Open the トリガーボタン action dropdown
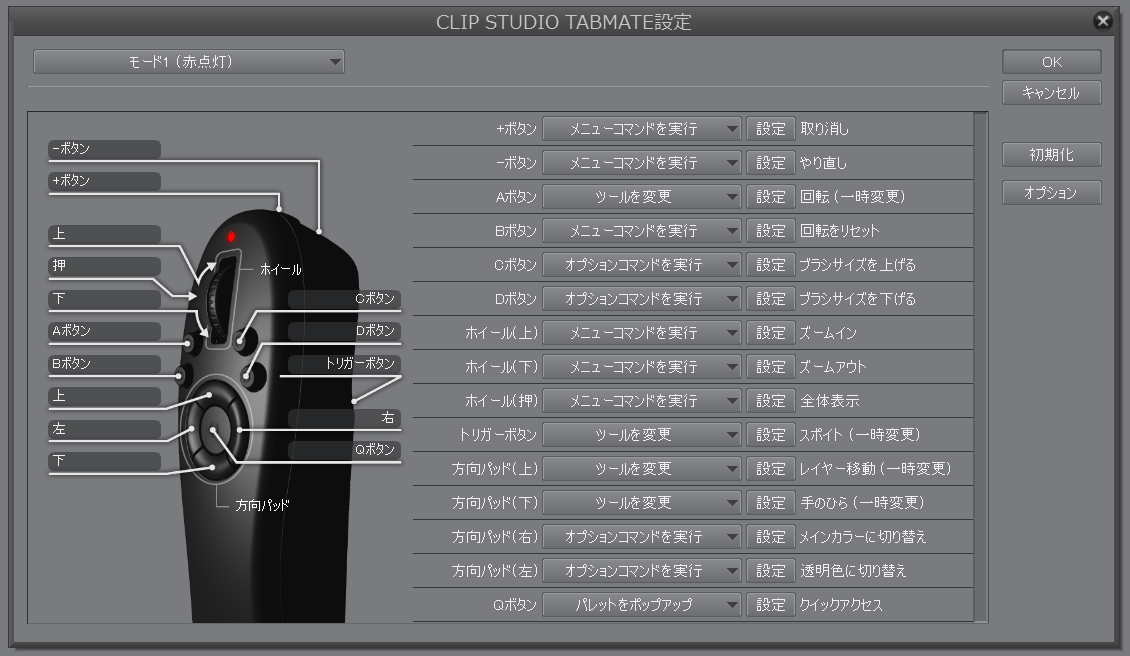 pyautogui.click(x=641, y=435)
